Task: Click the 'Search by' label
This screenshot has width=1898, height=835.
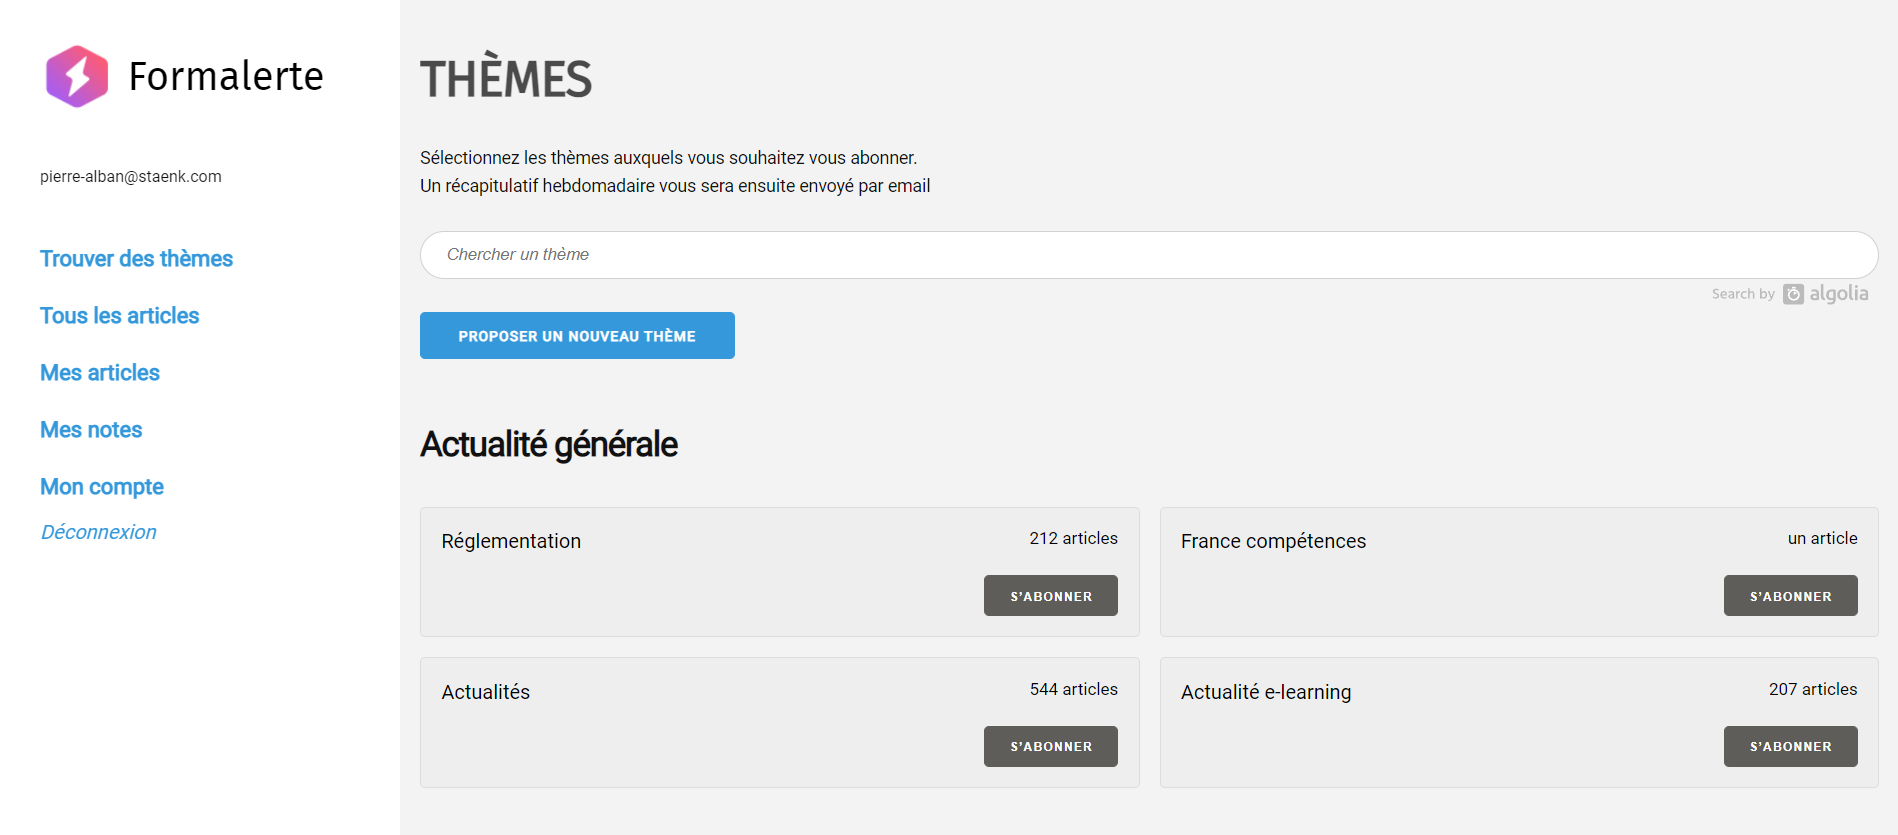Action: point(1743,294)
